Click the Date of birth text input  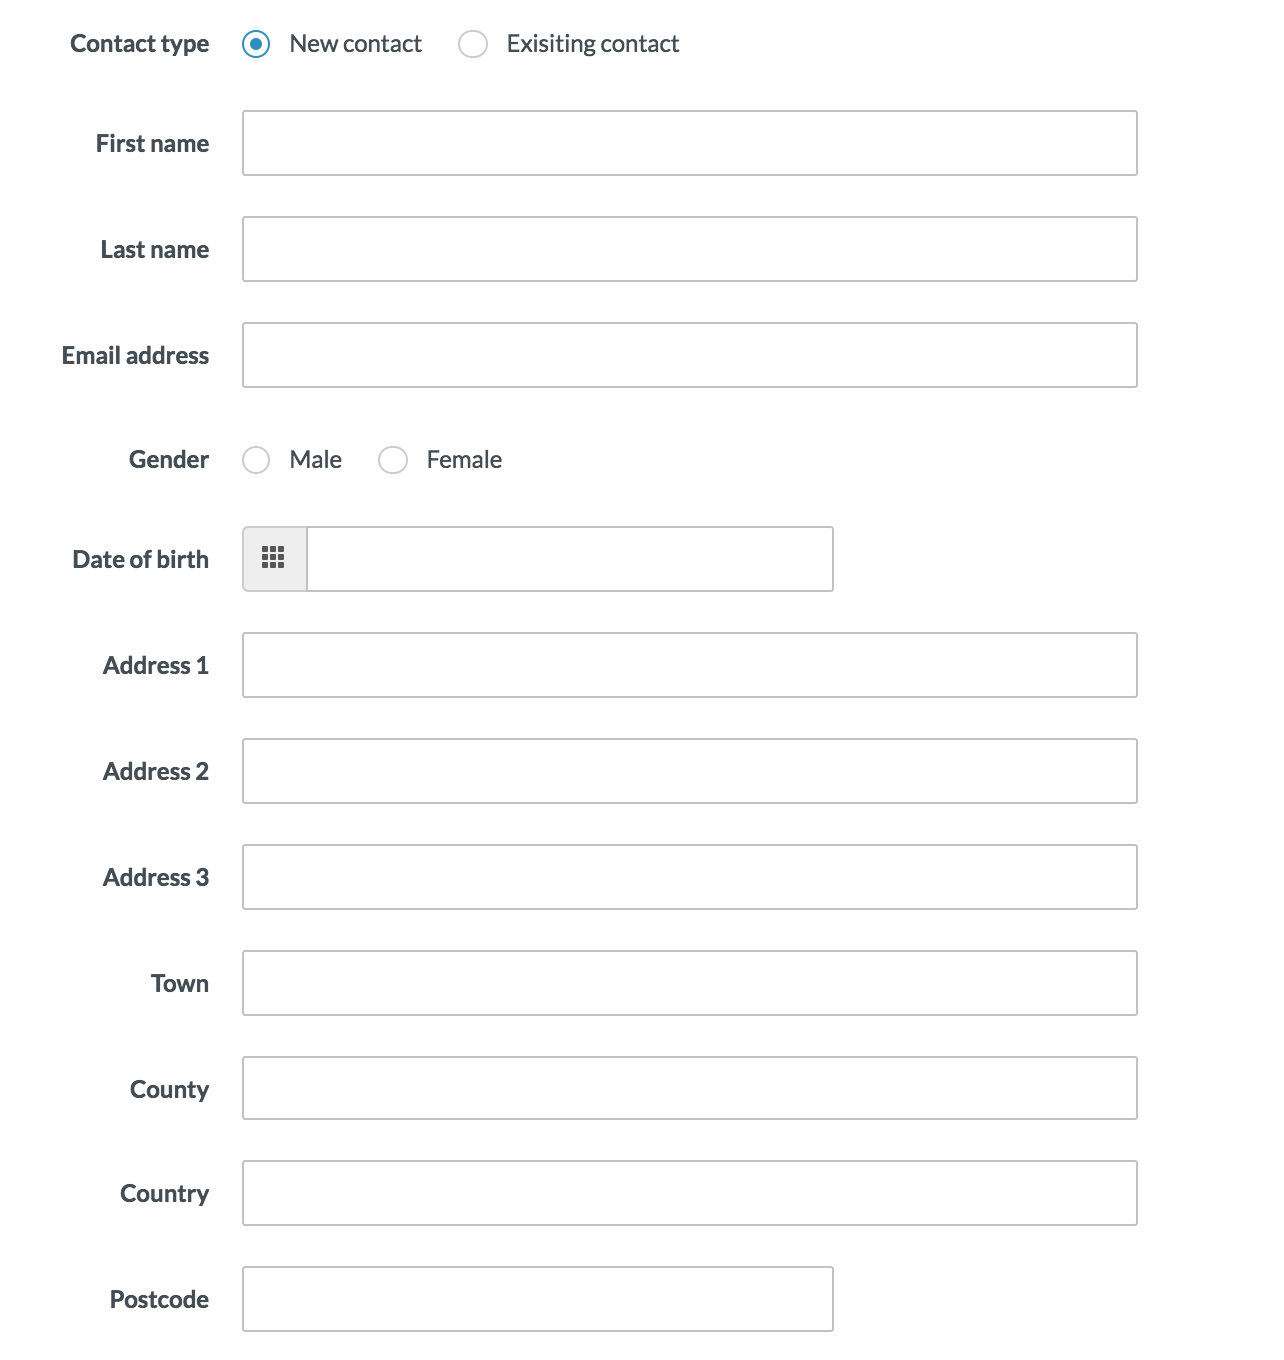569,559
